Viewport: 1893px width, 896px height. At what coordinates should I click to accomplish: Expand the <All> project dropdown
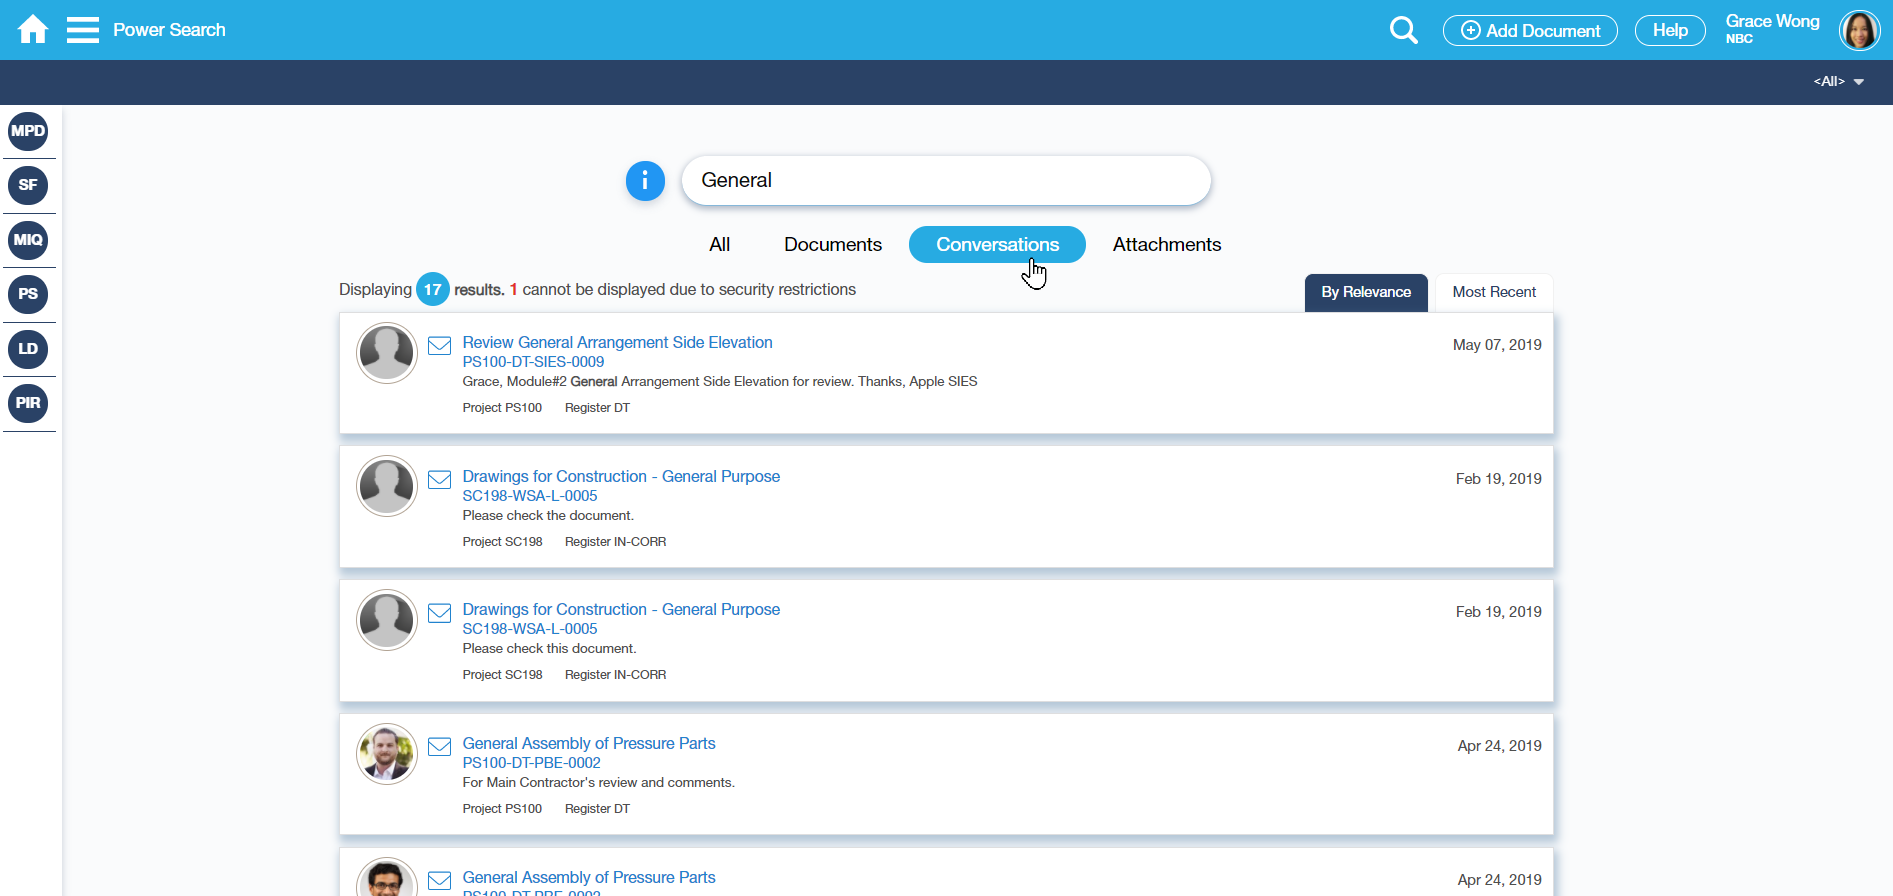(x=1838, y=82)
